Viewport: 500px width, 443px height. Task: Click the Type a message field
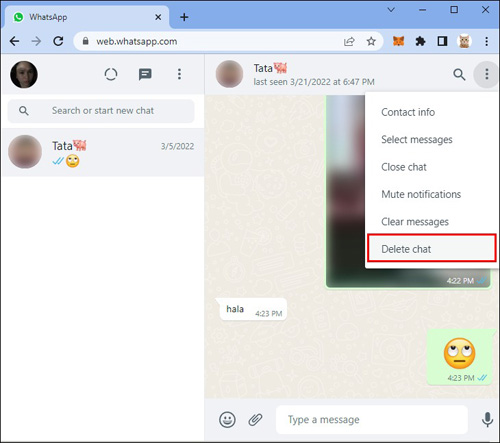point(372,420)
